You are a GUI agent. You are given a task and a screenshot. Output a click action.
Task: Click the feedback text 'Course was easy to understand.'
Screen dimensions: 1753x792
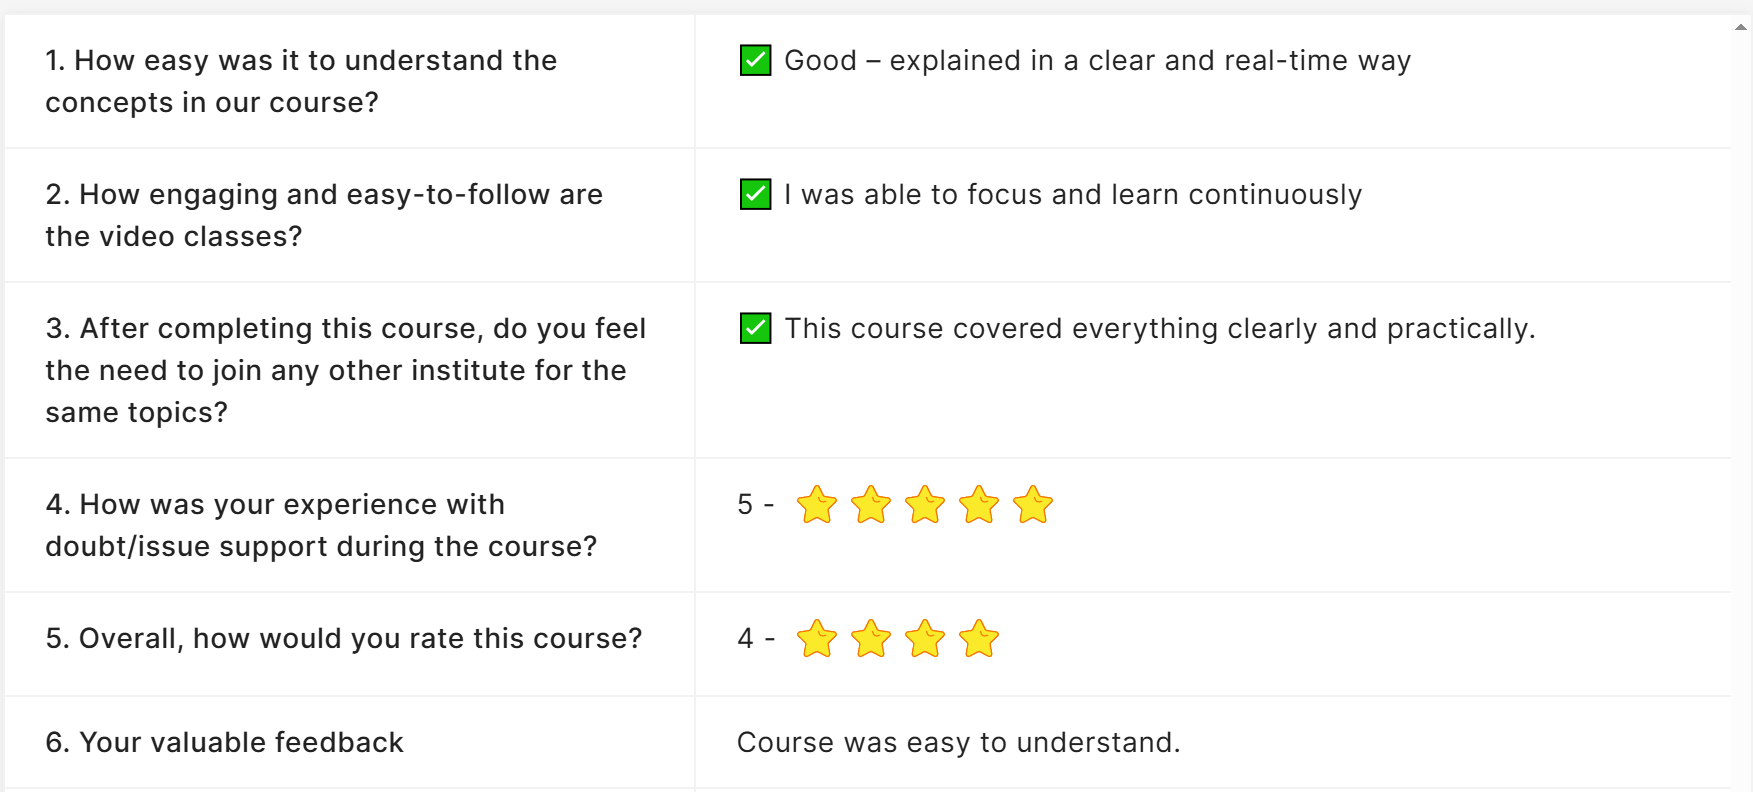coord(958,743)
